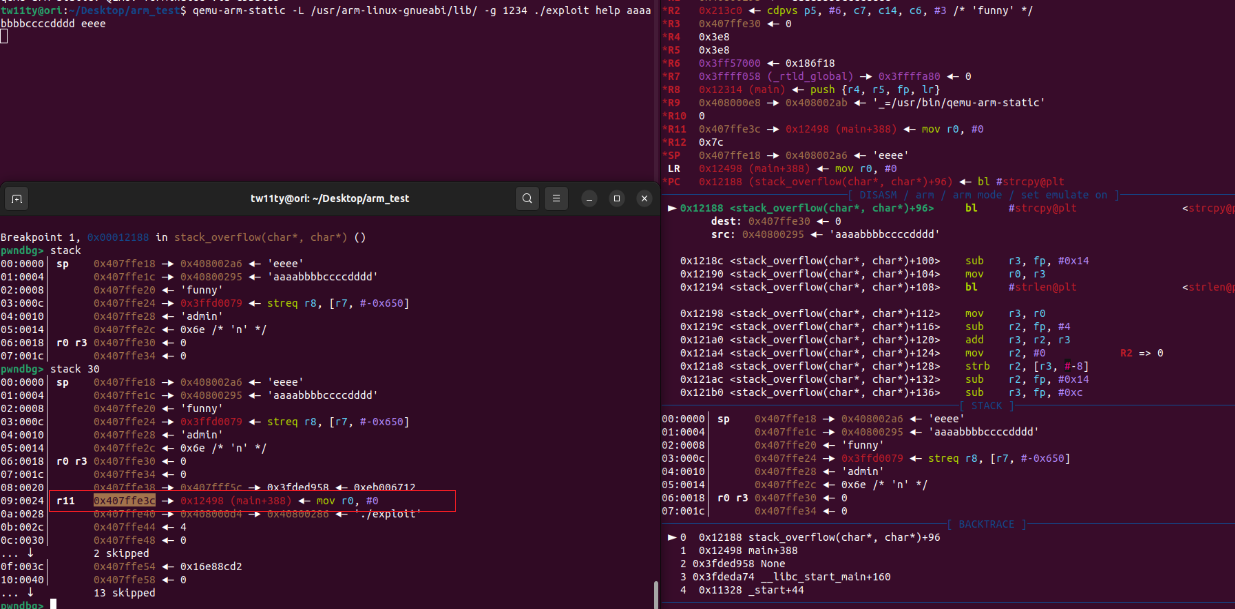Click the window title 'tw11ty@ori: ~/Desktop/arm_test'

click(x=330, y=198)
